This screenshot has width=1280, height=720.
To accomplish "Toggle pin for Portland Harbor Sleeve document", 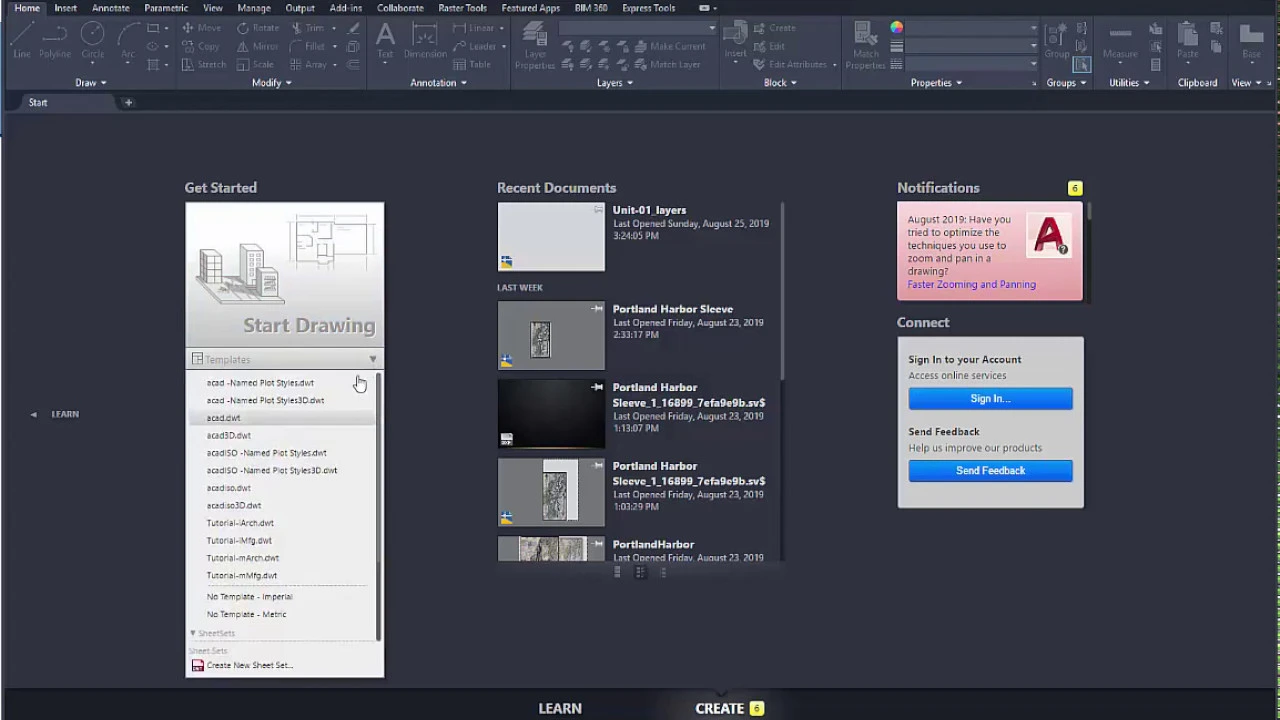I will tap(597, 309).
